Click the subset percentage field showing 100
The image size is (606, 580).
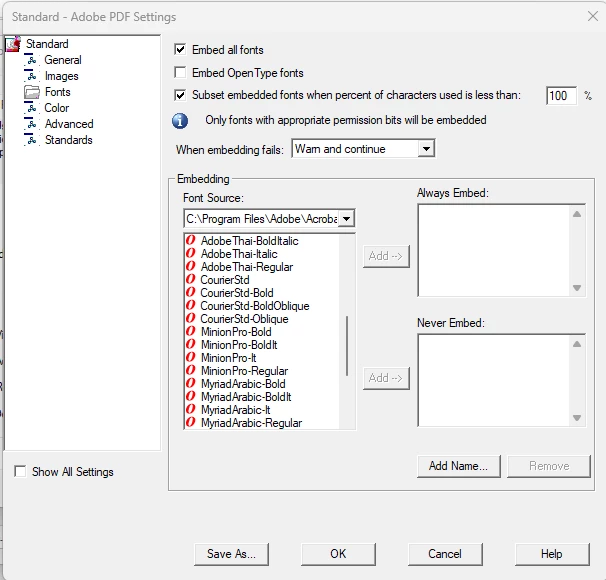[x=562, y=96]
